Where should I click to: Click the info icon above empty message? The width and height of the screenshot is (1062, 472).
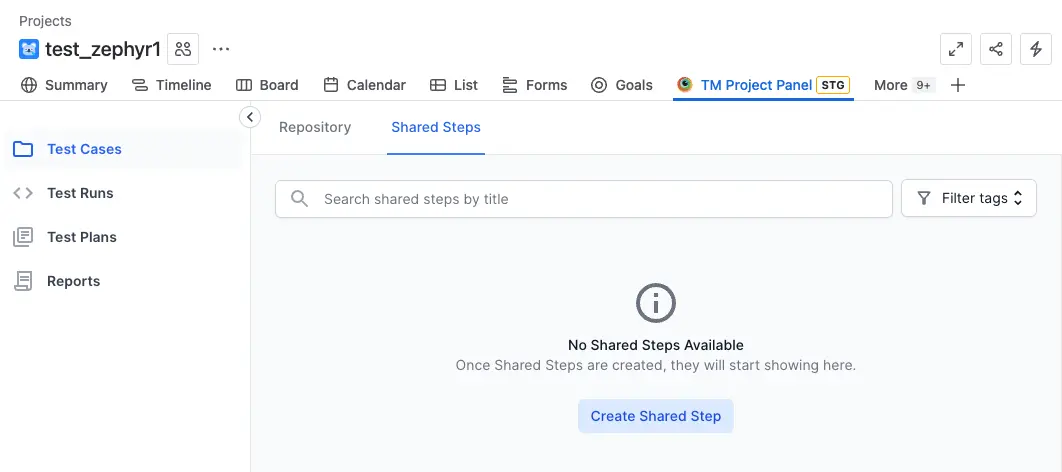(x=656, y=302)
